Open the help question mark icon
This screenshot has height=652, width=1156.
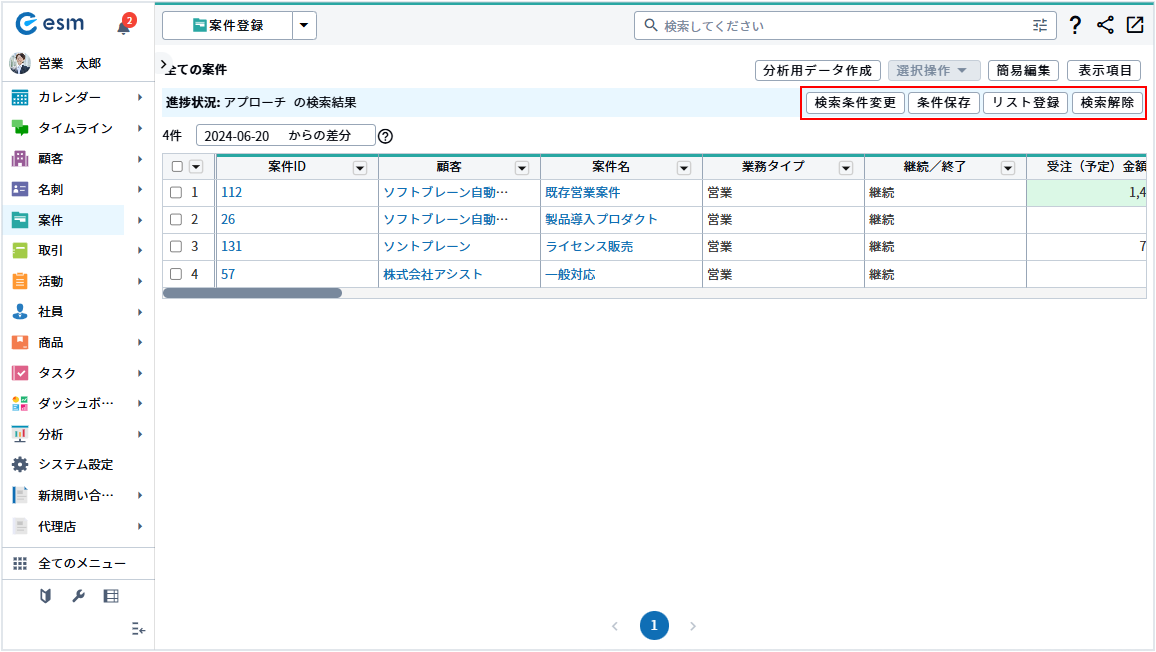click(x=1075, y=26)
